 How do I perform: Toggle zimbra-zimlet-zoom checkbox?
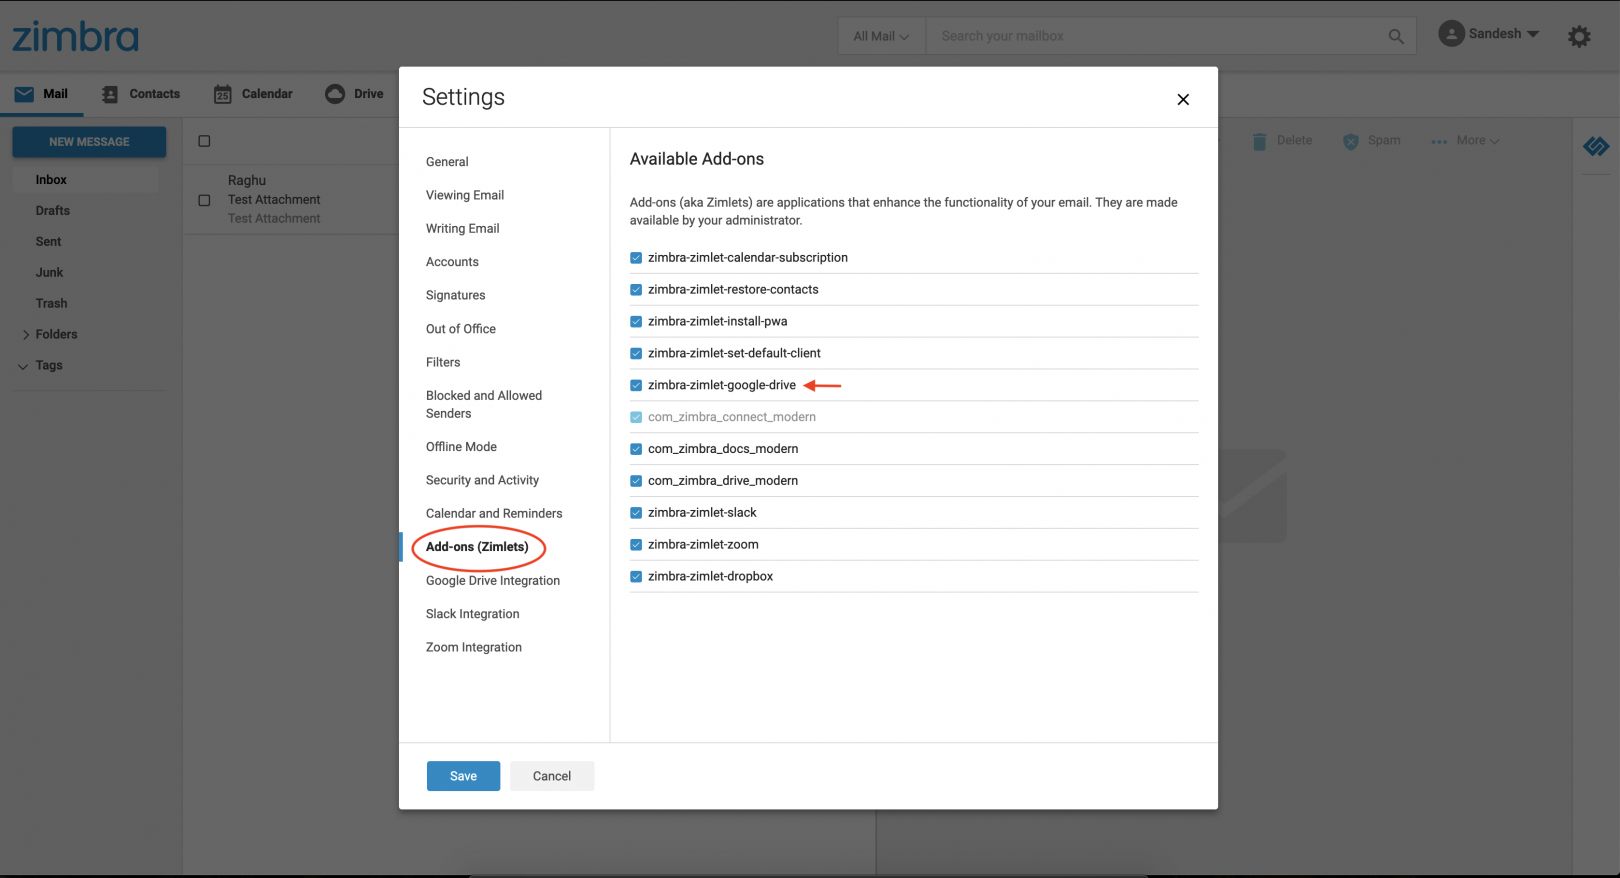coord(636,545)
